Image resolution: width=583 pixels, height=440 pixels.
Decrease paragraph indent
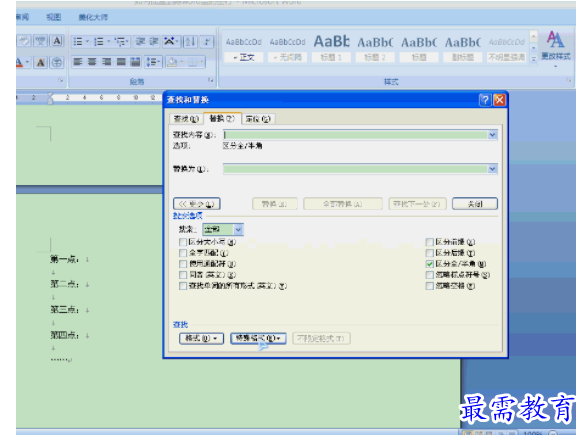click(140, 41)
